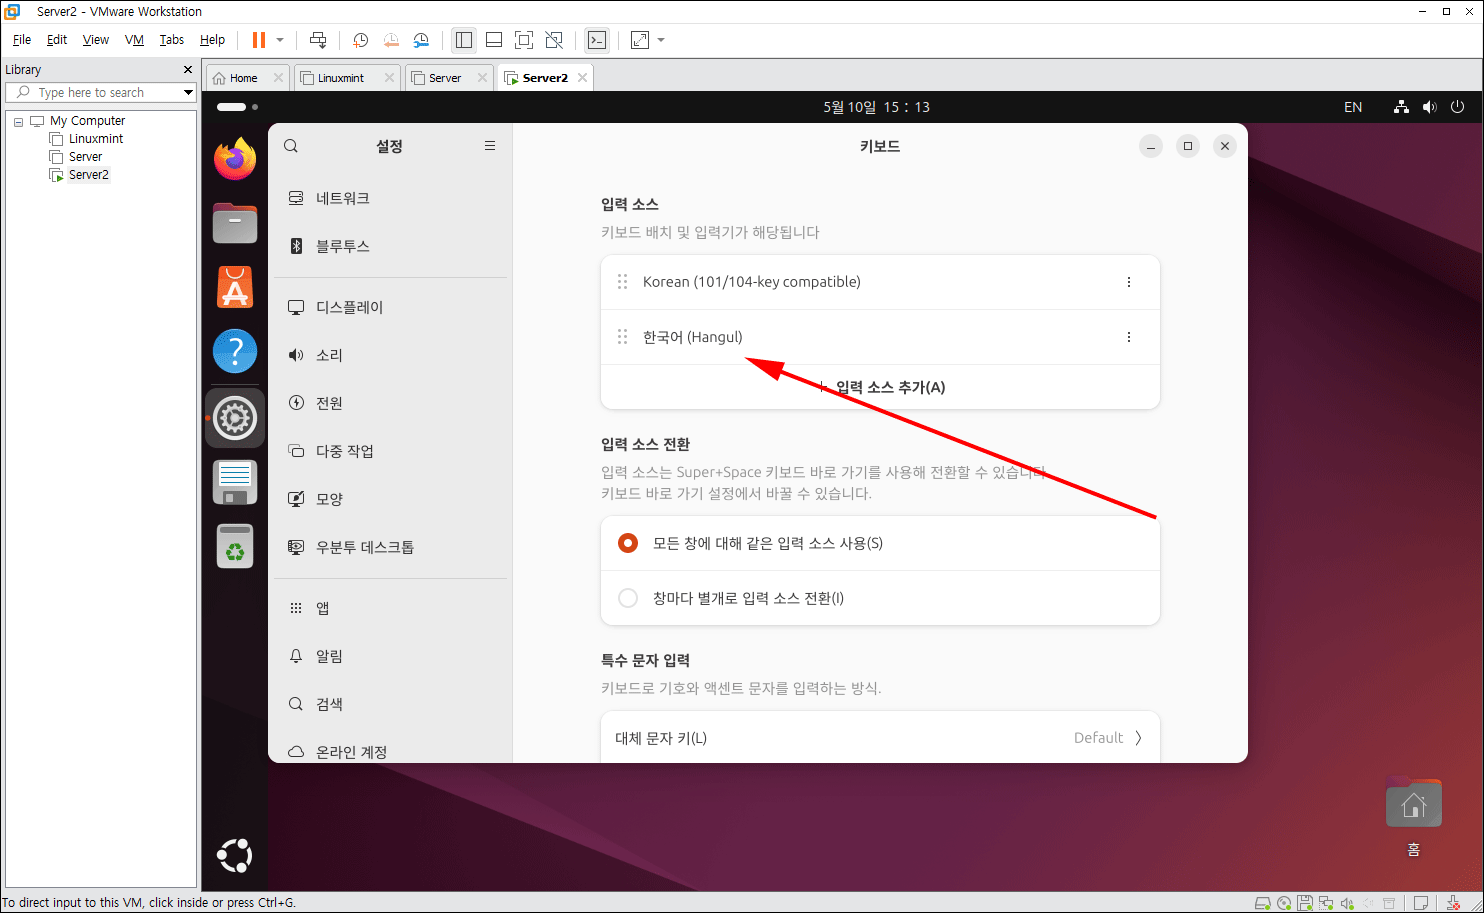The height and width of the screenshot is (913, 1484).
Task: Open the 우분투 데스크톱 settings panel
Action: (390, 547)
